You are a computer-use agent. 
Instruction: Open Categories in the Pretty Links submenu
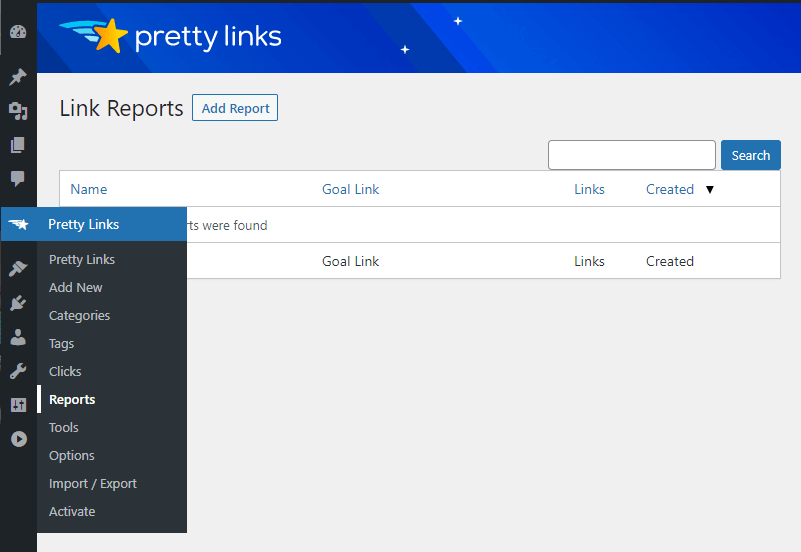point(80,316)
